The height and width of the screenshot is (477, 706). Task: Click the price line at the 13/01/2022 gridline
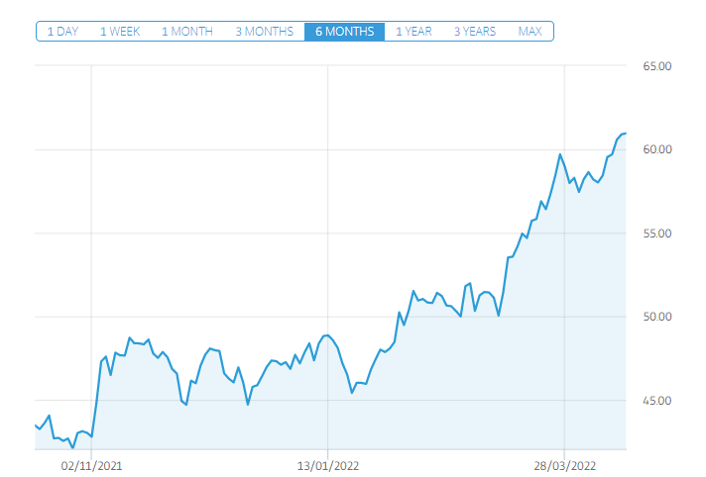[328, 335]
